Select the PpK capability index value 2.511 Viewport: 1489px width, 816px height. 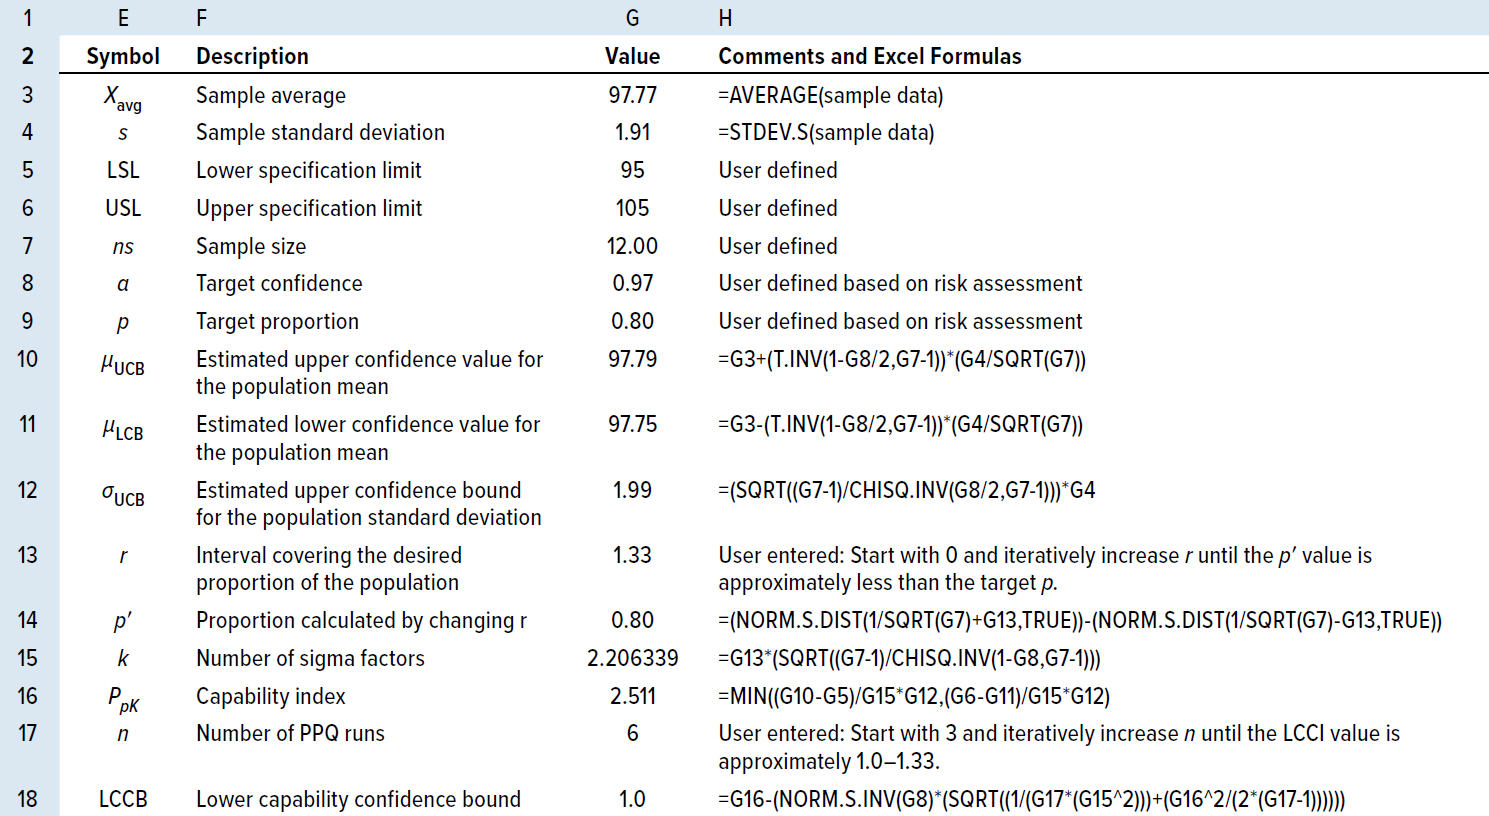pyautogui.click(x=632, y=696)
